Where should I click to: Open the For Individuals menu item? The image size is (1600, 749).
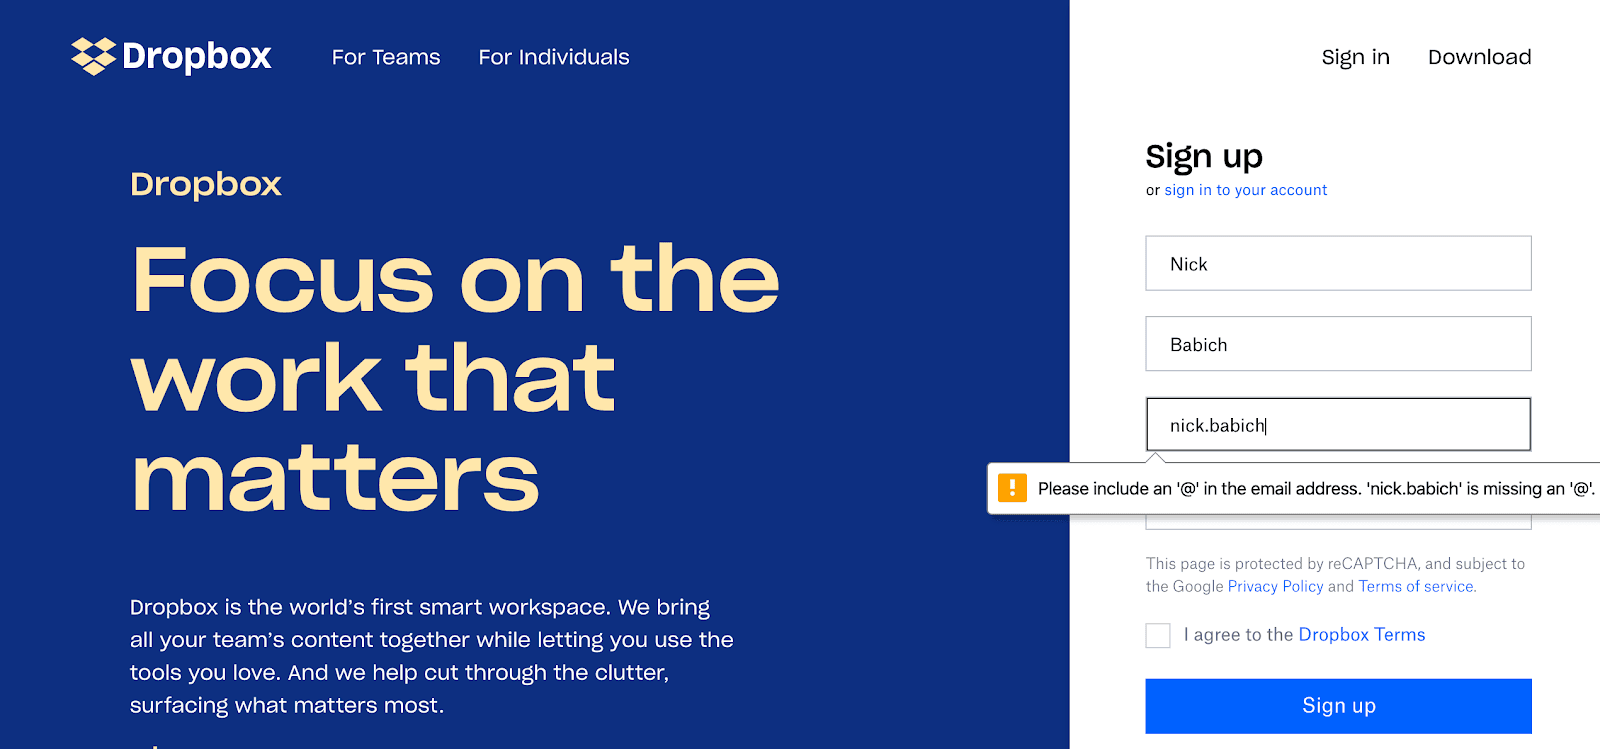coord(554,57)
